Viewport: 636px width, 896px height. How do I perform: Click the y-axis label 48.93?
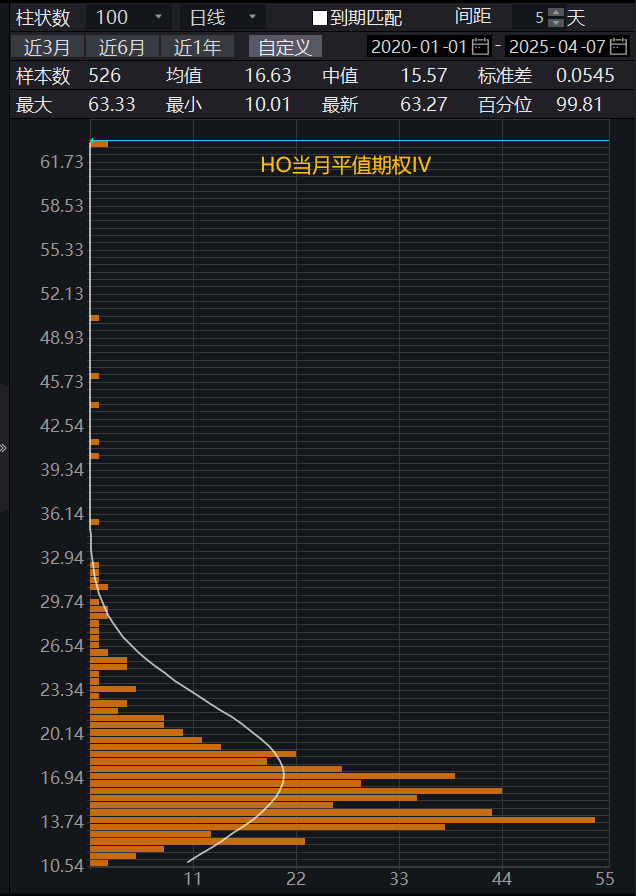click(62, 338)
